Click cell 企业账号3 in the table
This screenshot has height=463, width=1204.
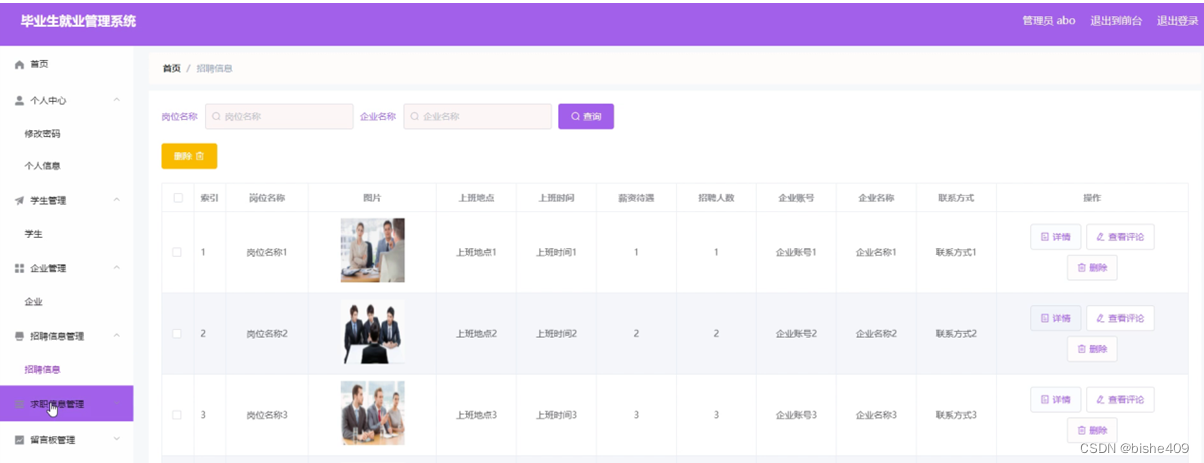pyautogui.click(x=796, y=414)
